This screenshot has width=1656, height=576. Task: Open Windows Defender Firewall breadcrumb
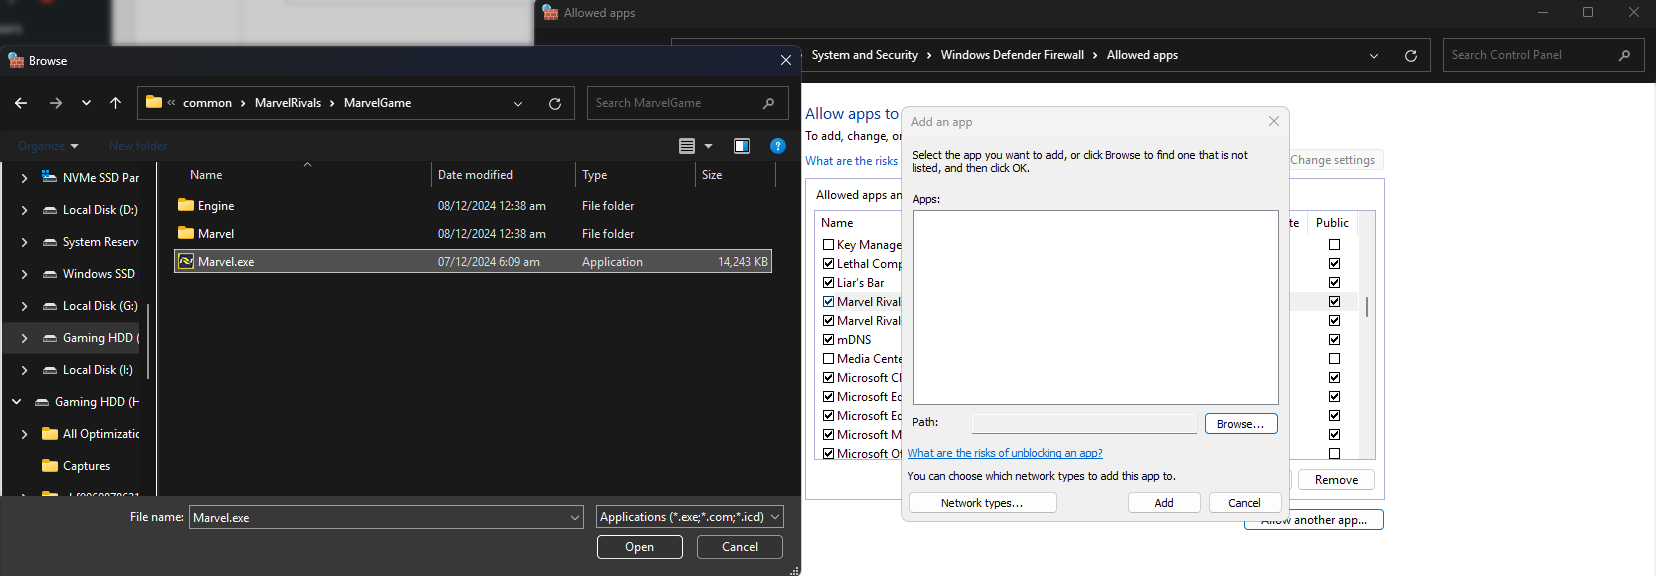click(x=1011, y=55)
